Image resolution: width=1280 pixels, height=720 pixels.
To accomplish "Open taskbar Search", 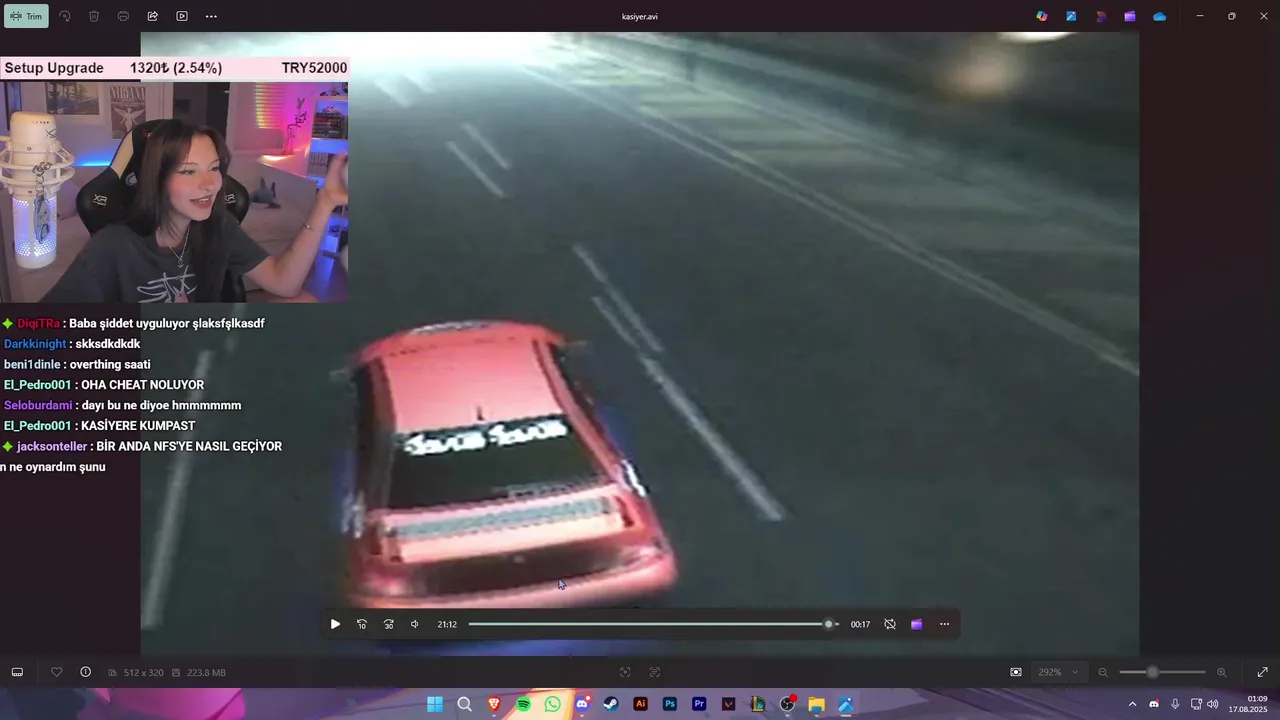I will (464, 704).
